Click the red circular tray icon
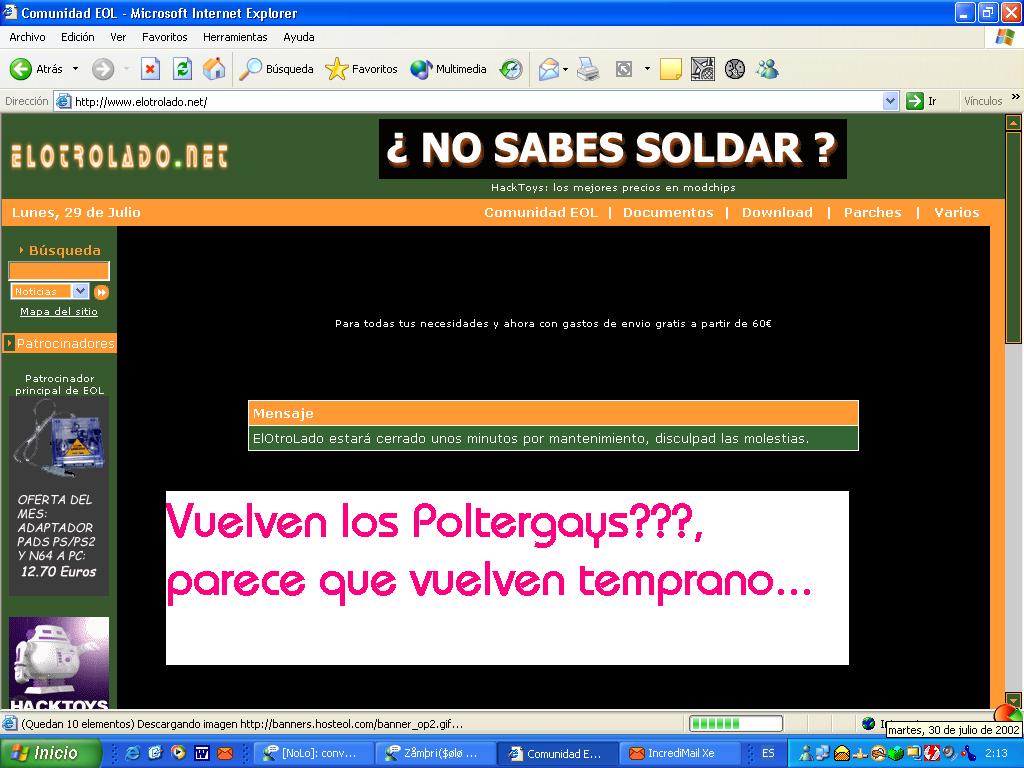Screen dimensions: 1024x768 tap(931, 753)
